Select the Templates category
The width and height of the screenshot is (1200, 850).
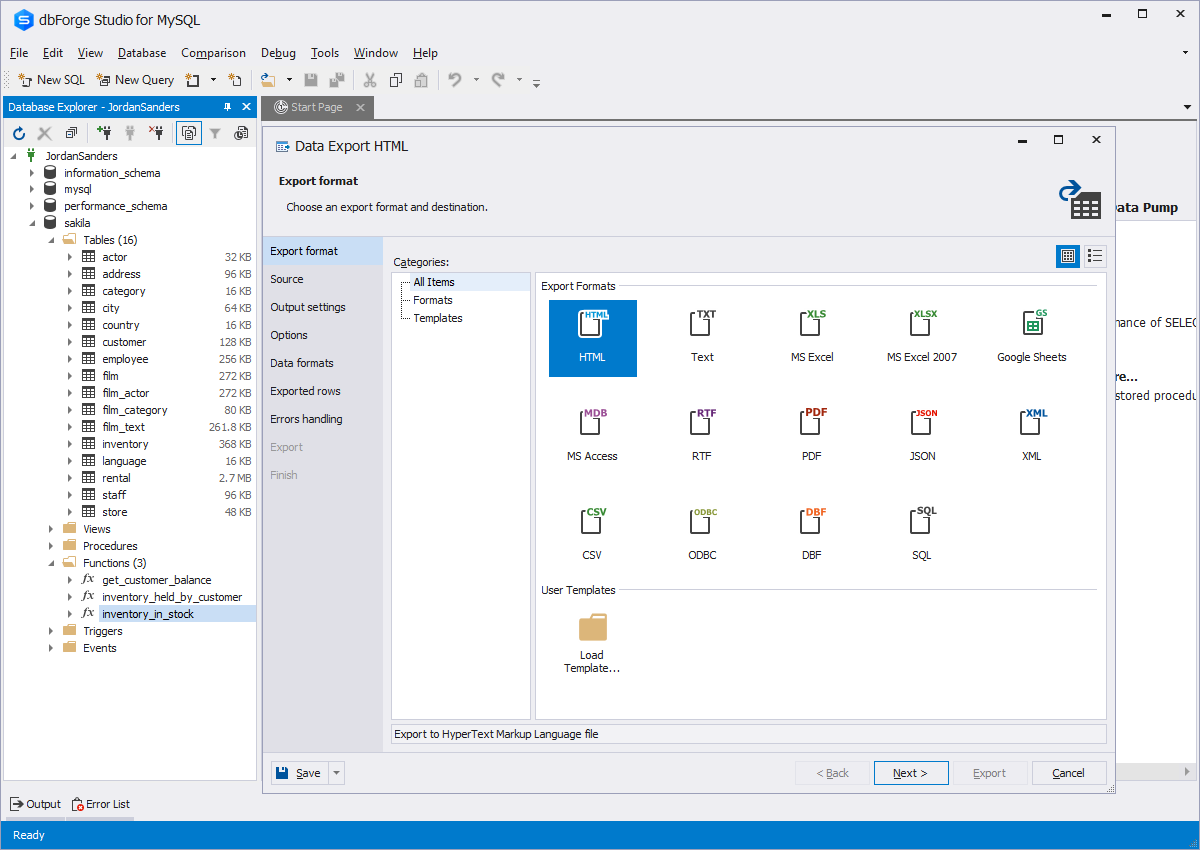pyautogui.click(x=438, y=318)
